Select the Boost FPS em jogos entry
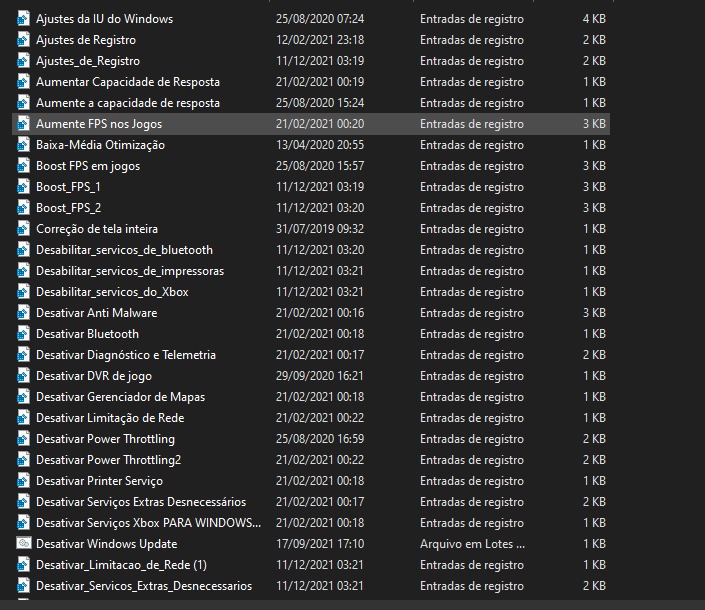The image size is (705, 610). (x=88, y=166)
